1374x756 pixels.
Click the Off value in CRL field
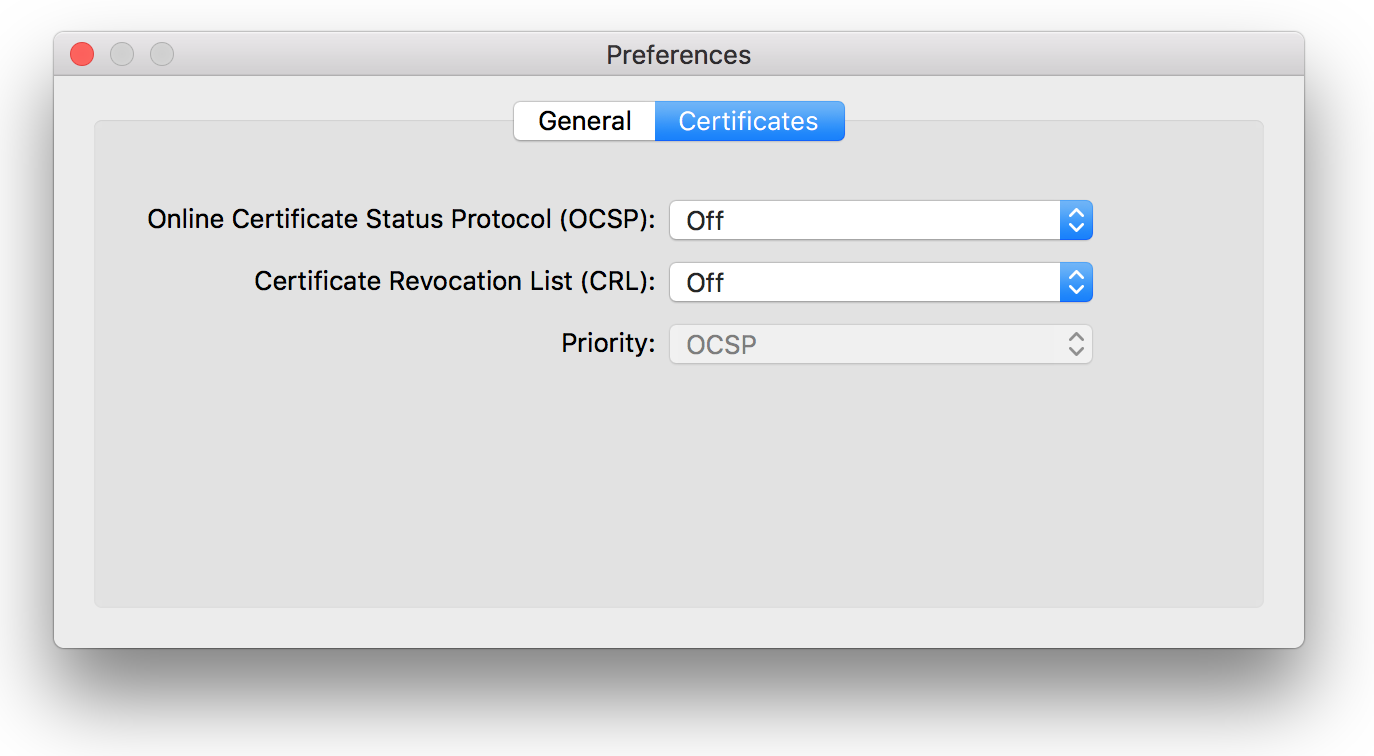(x=705, y=283)
